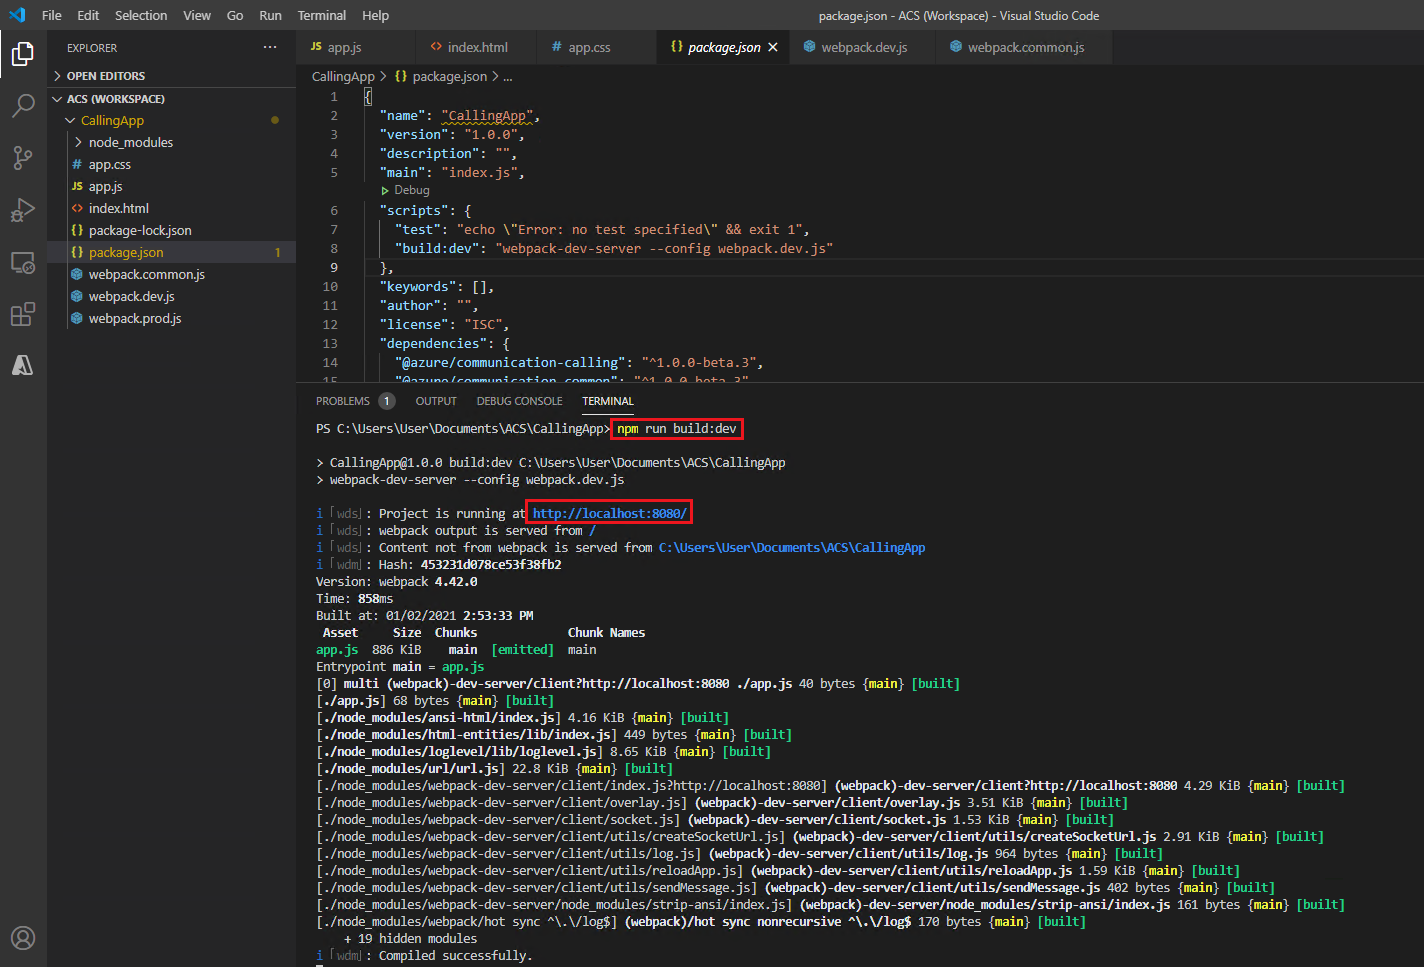Screen dimensions: 1424x967
Task: Expand the node_modules folder
Action: (130, 142)
